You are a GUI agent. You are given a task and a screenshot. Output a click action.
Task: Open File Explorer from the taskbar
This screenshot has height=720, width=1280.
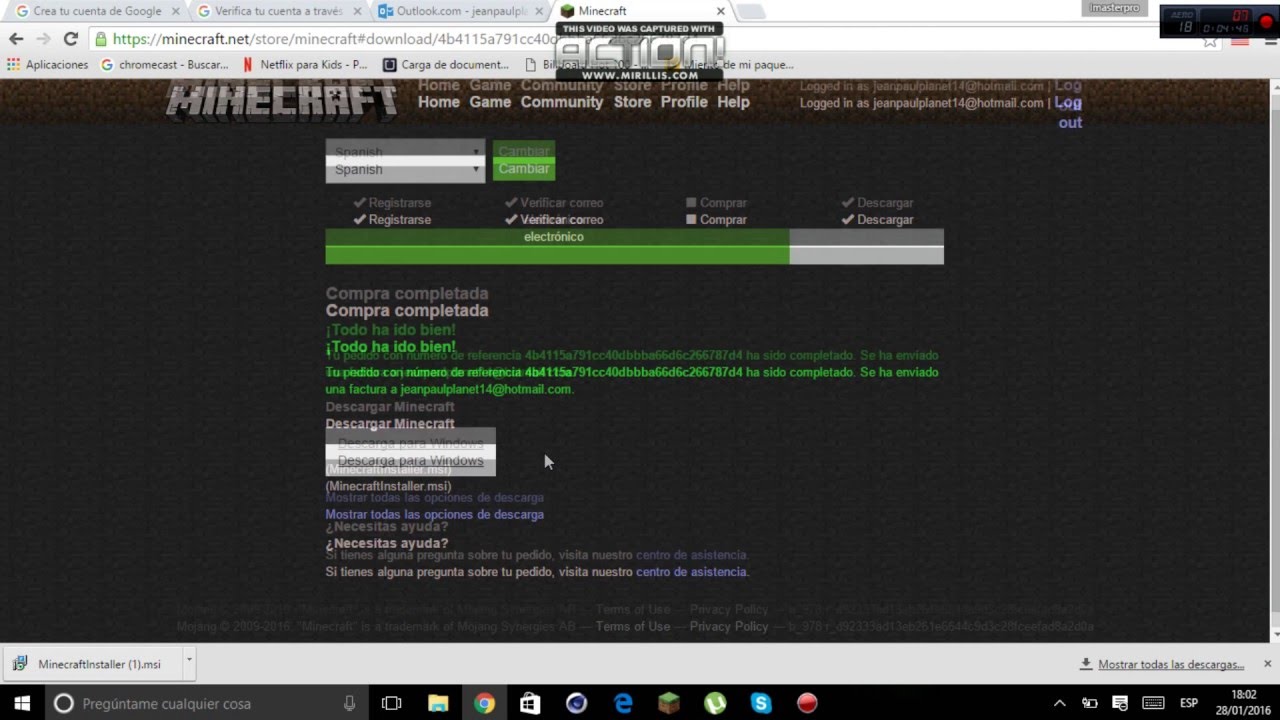coord(438,703)
